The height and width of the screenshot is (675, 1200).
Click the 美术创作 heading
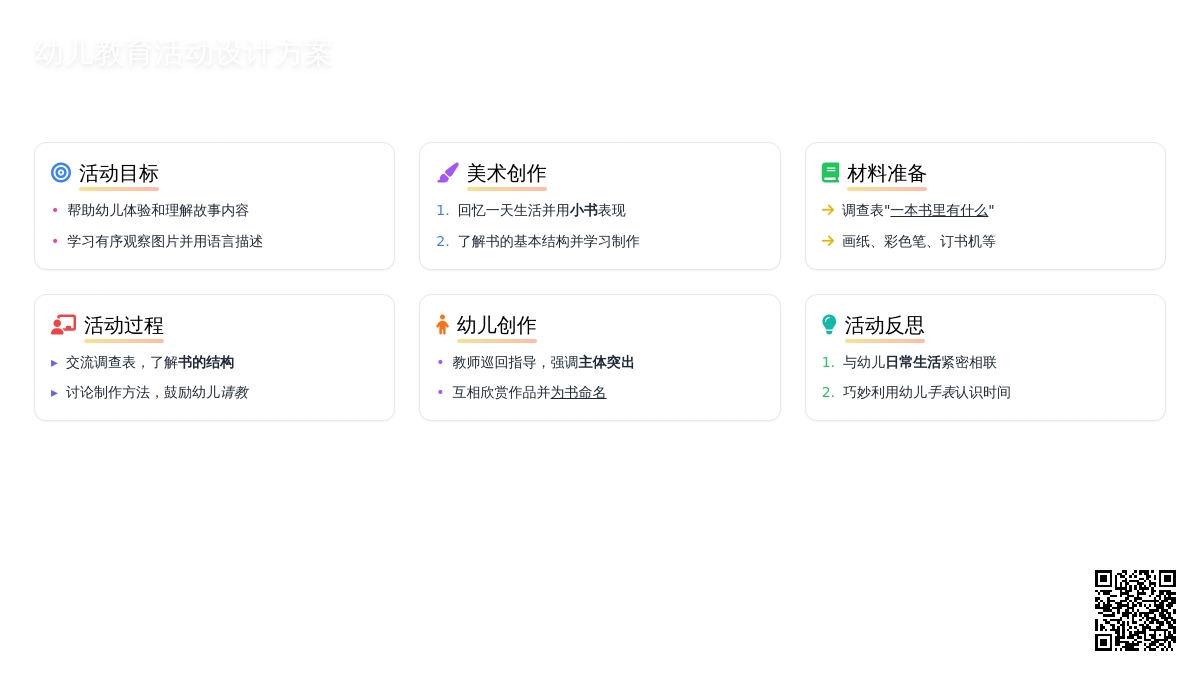[507, 173]
